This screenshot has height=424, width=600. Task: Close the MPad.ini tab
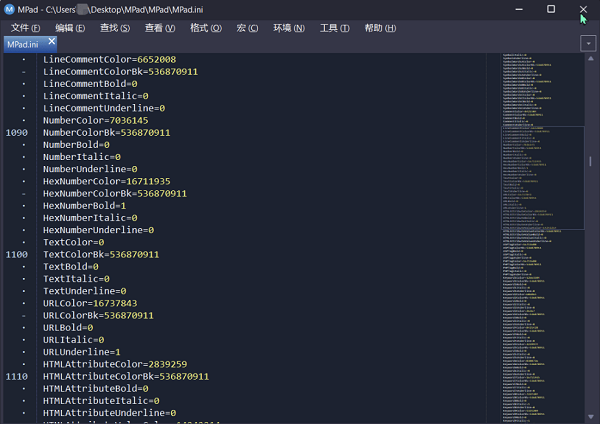point(52,41)
